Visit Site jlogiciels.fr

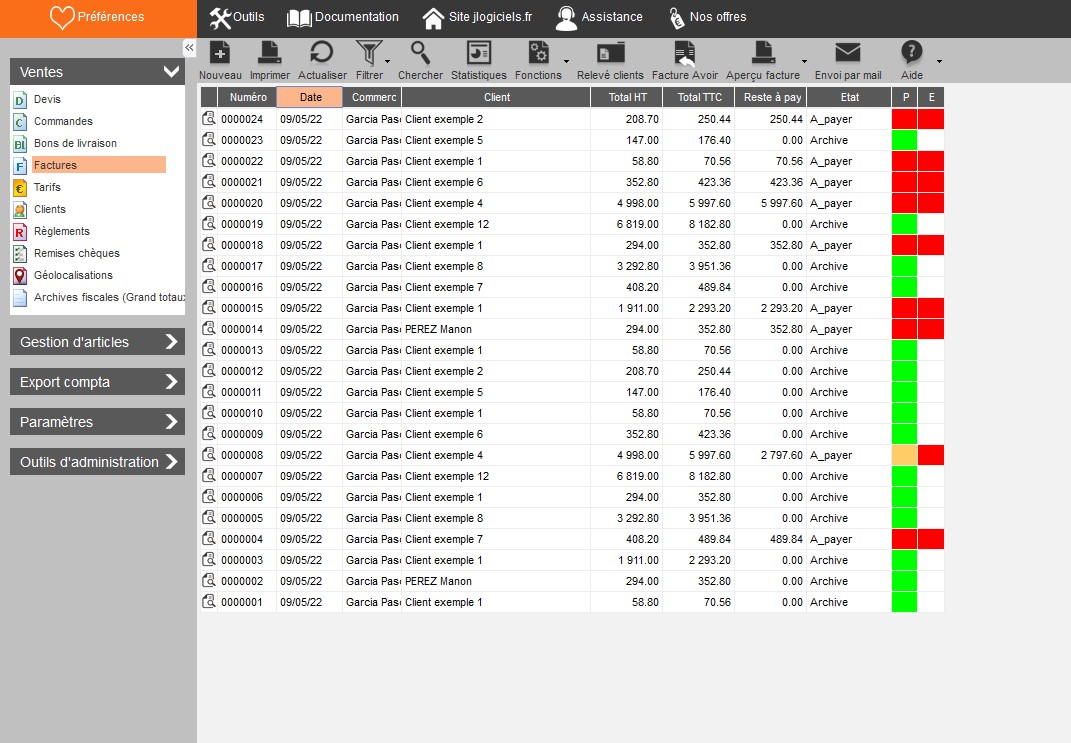pos(477,17)
